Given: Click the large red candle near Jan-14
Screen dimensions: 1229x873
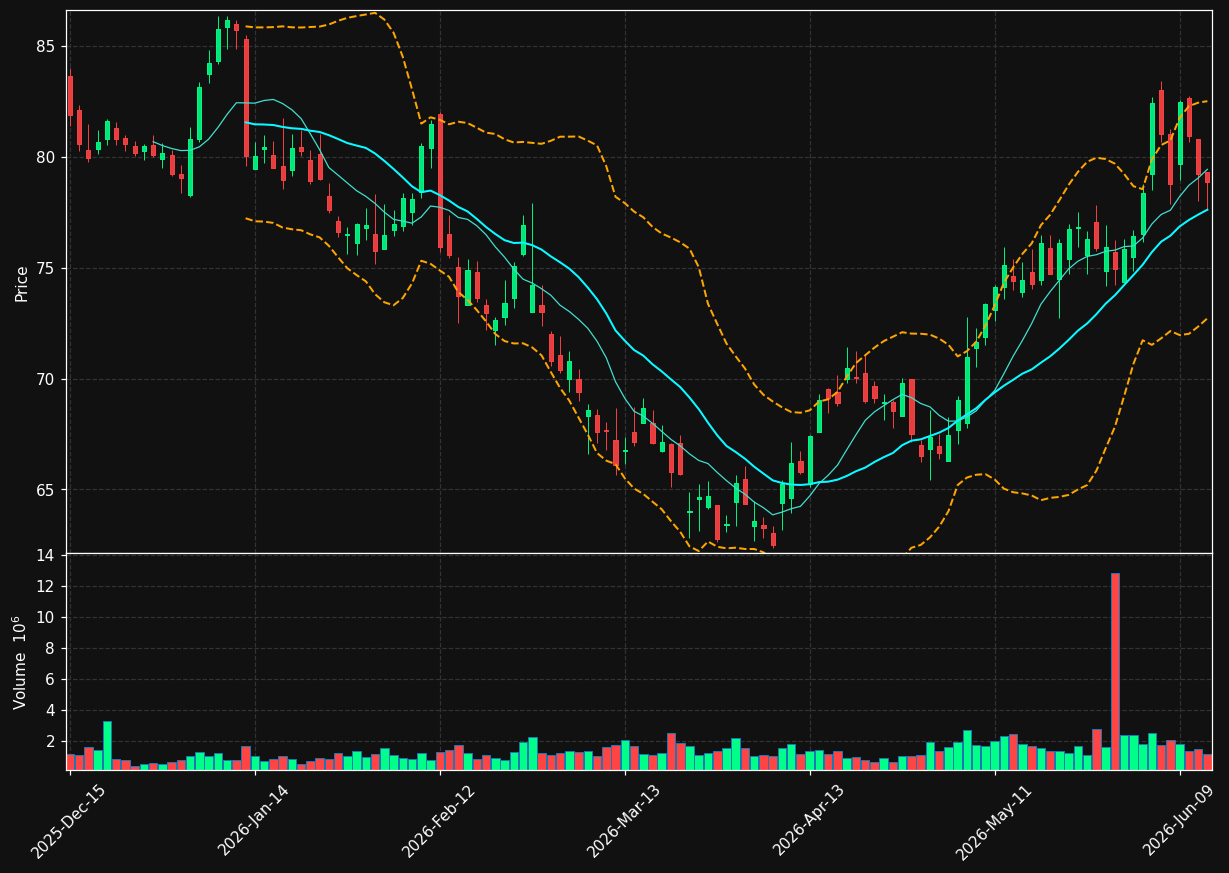Looking at the screenshot, I should [x=246, y=98].
